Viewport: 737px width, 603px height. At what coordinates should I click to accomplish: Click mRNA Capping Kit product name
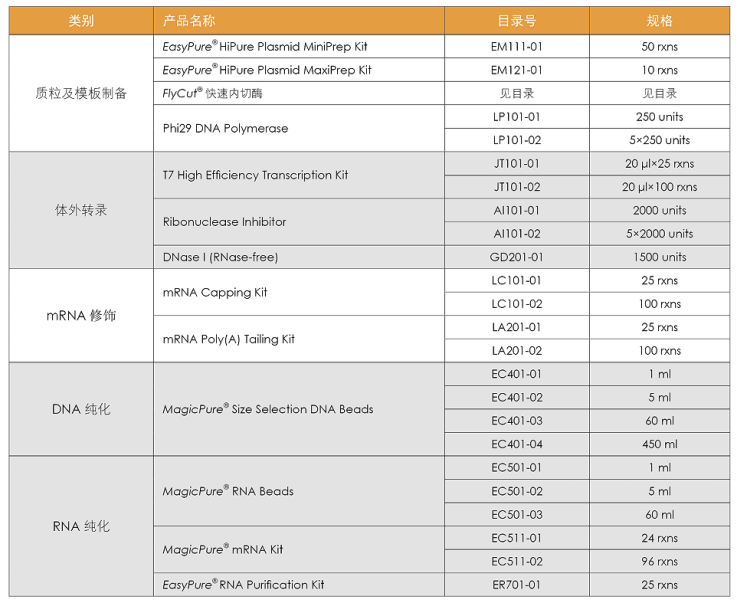point(215,292)
